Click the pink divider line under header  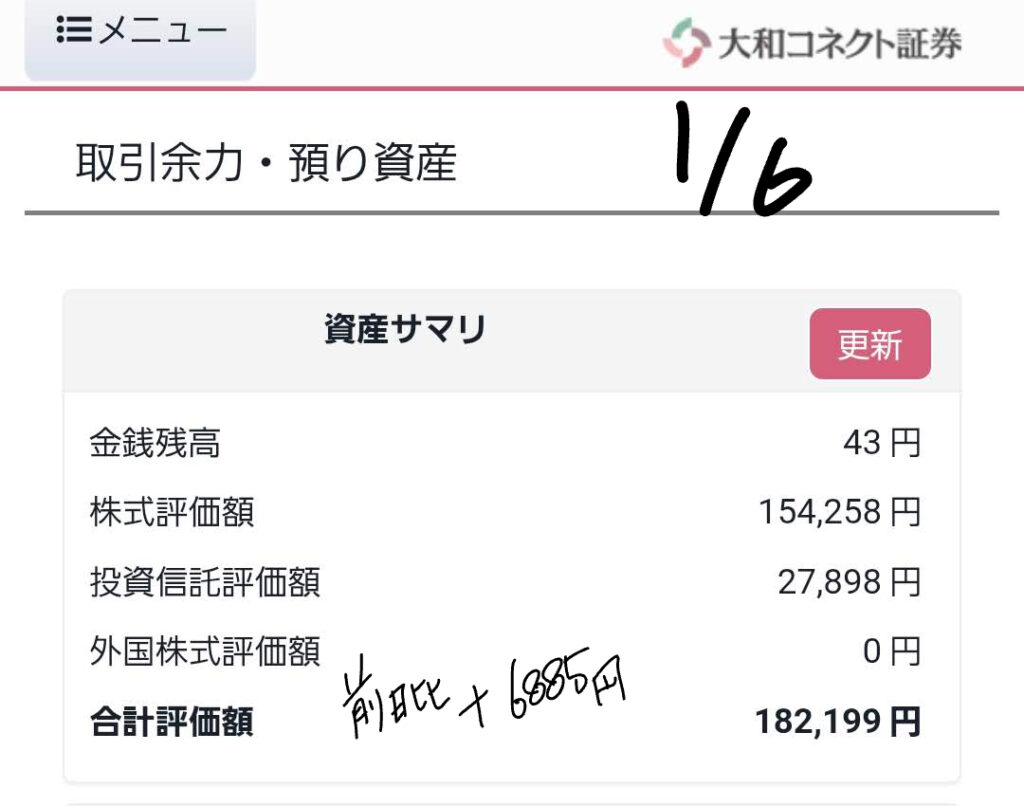pyautogui.click(x=512, y=89)
